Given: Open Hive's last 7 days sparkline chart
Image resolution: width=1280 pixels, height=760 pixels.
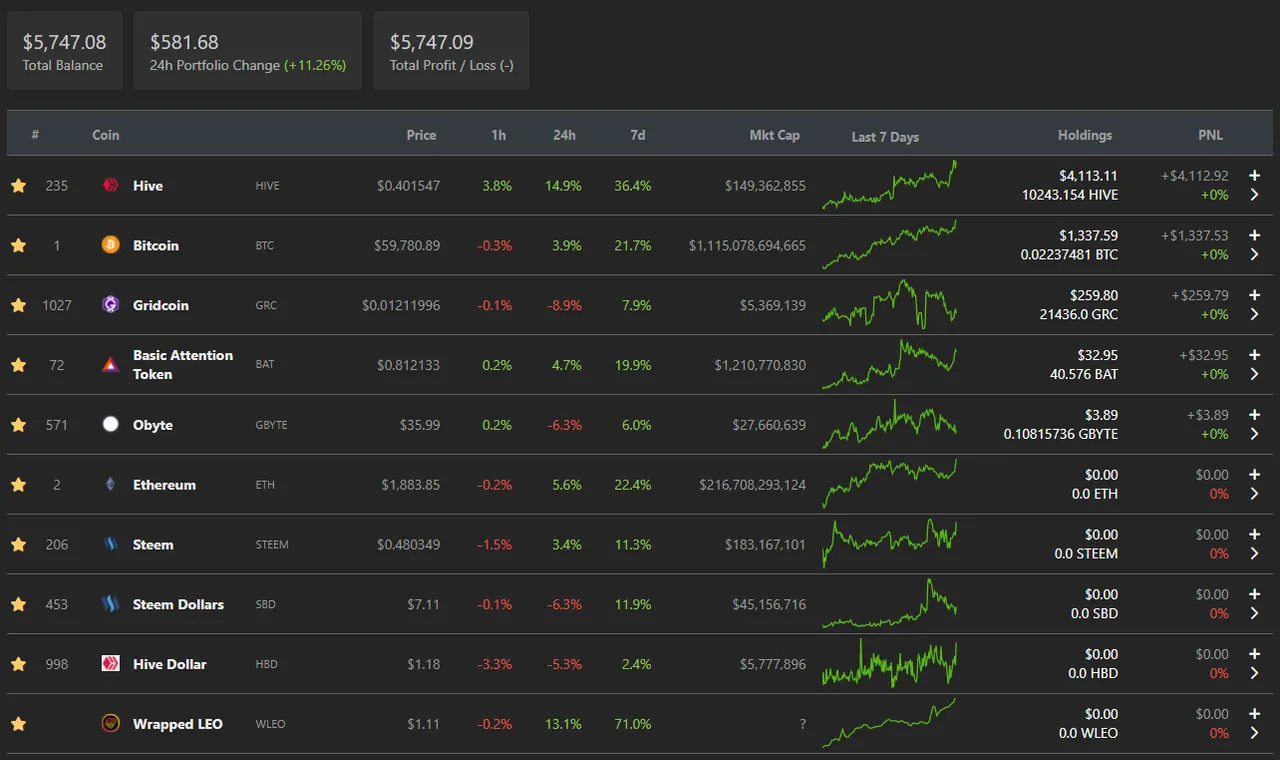Looking at the screenshot, I should (889, 185).
